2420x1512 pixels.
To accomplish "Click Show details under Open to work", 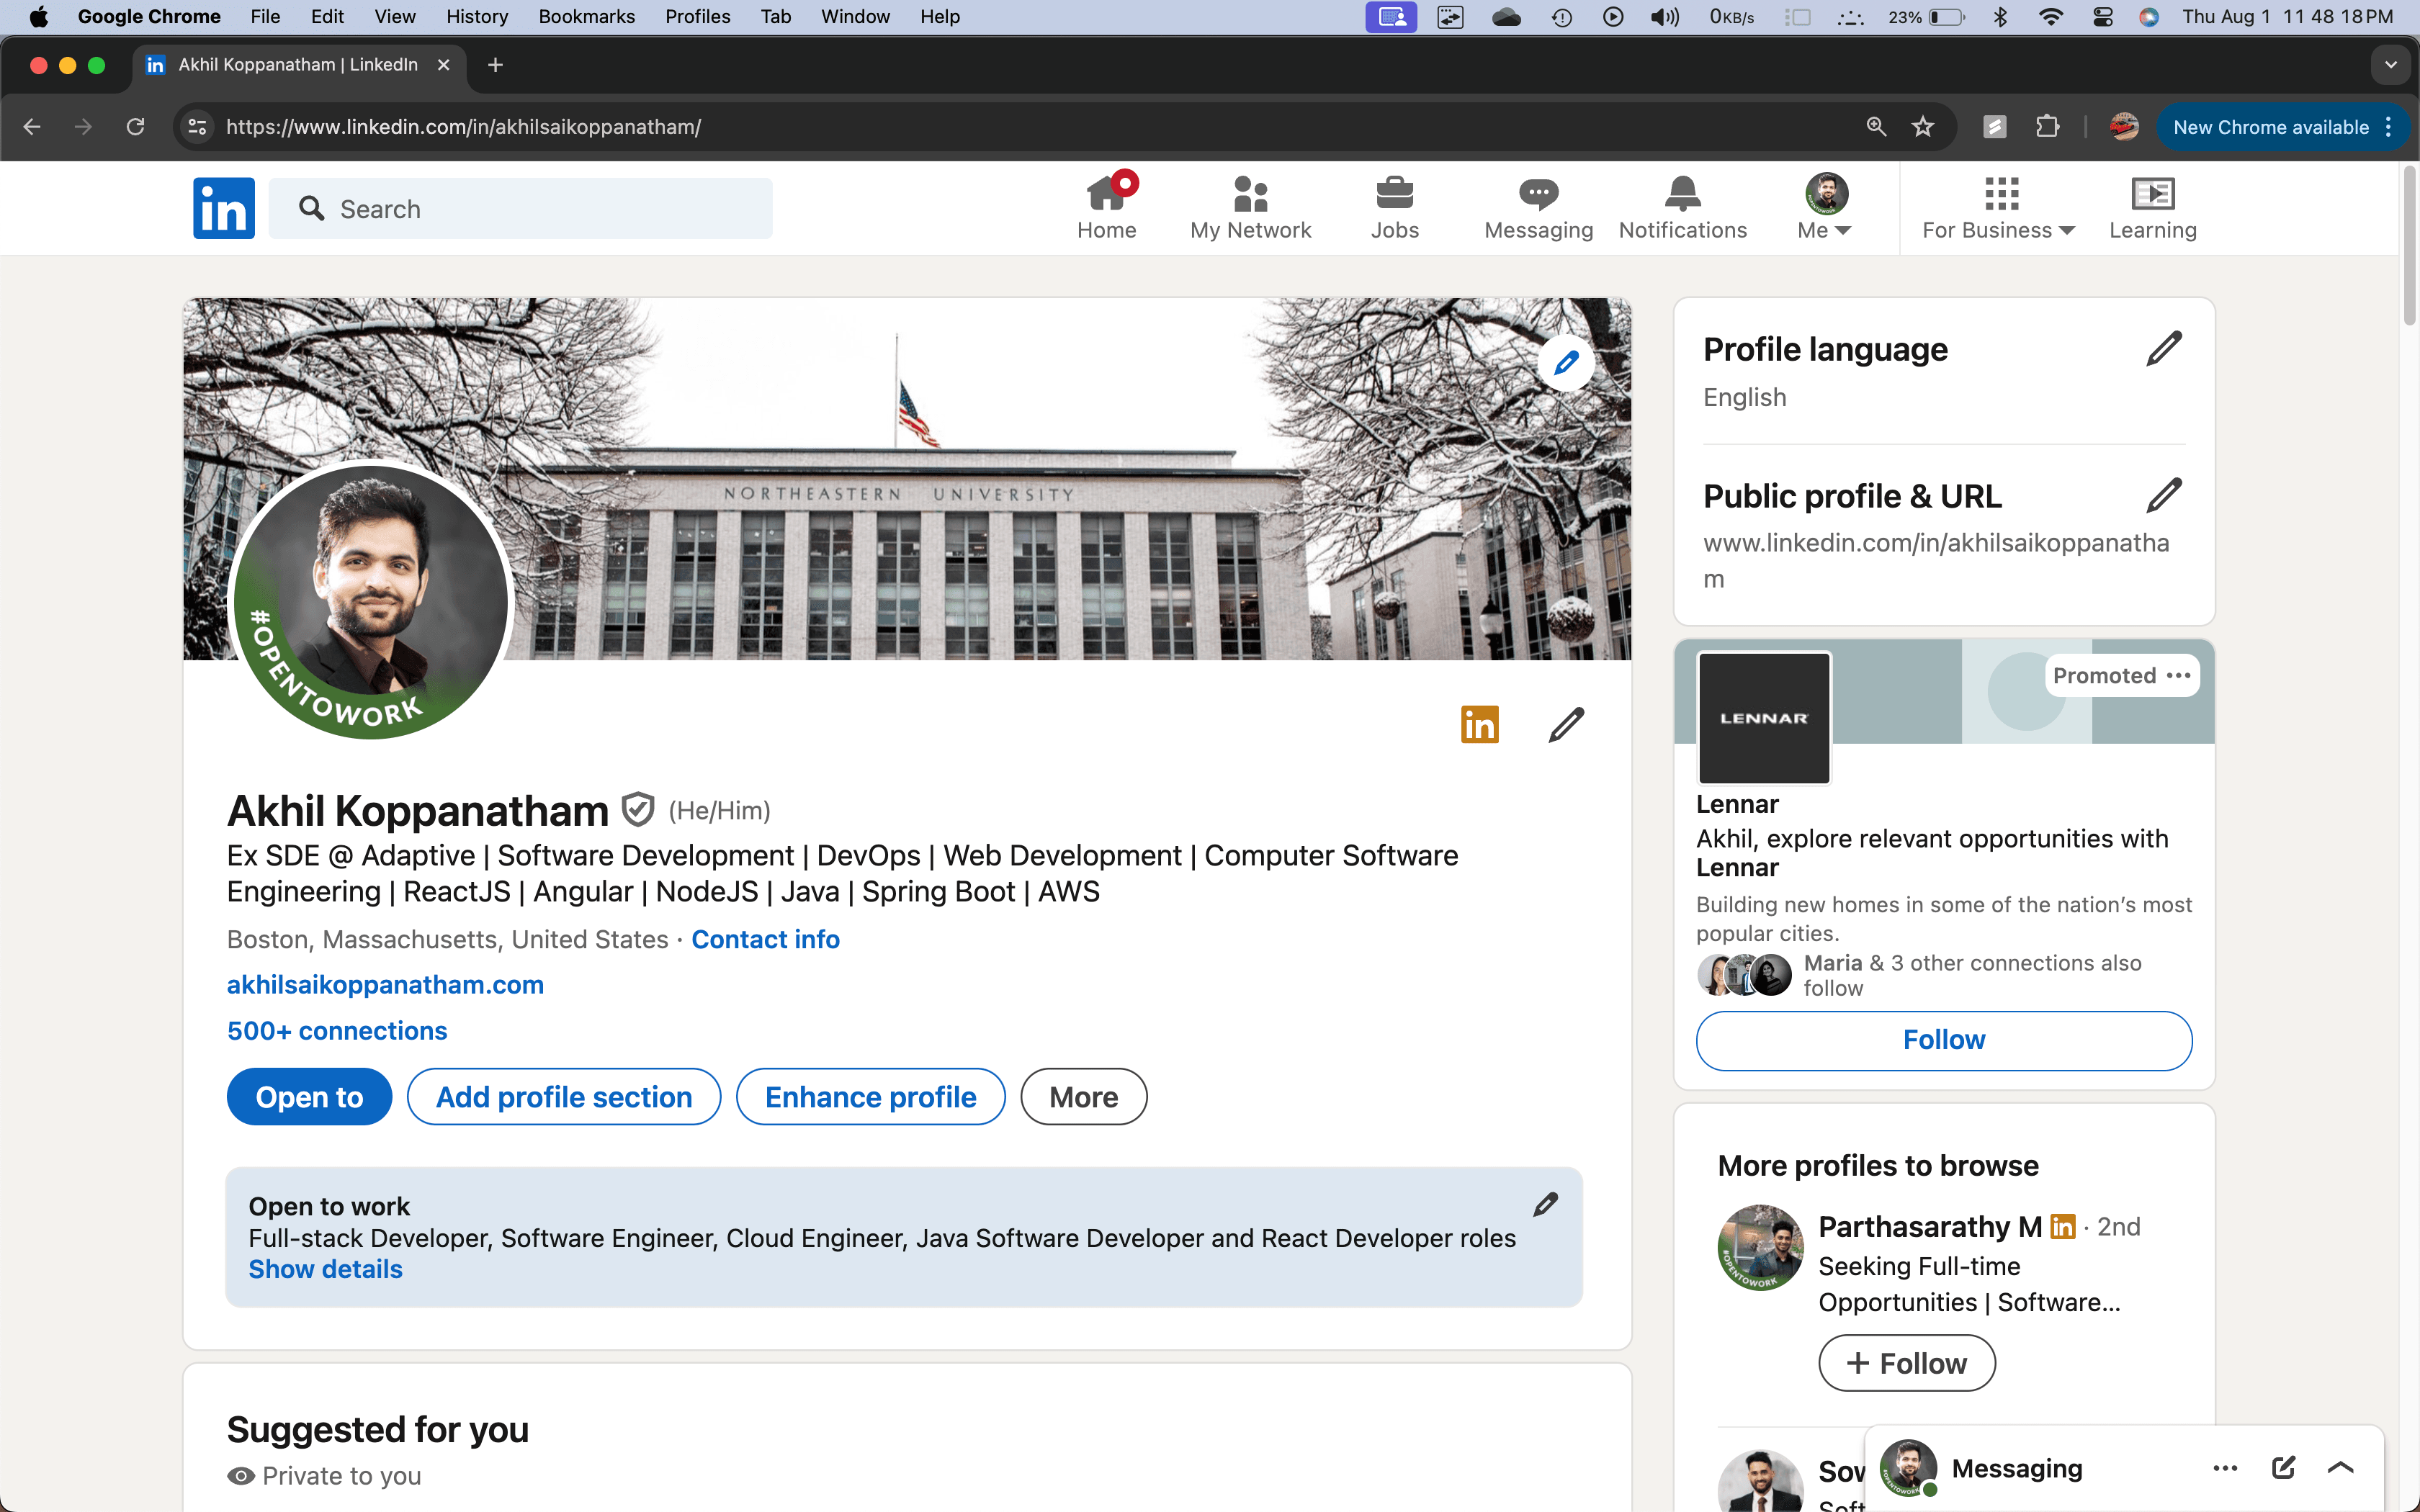I will coord(325,1269).
